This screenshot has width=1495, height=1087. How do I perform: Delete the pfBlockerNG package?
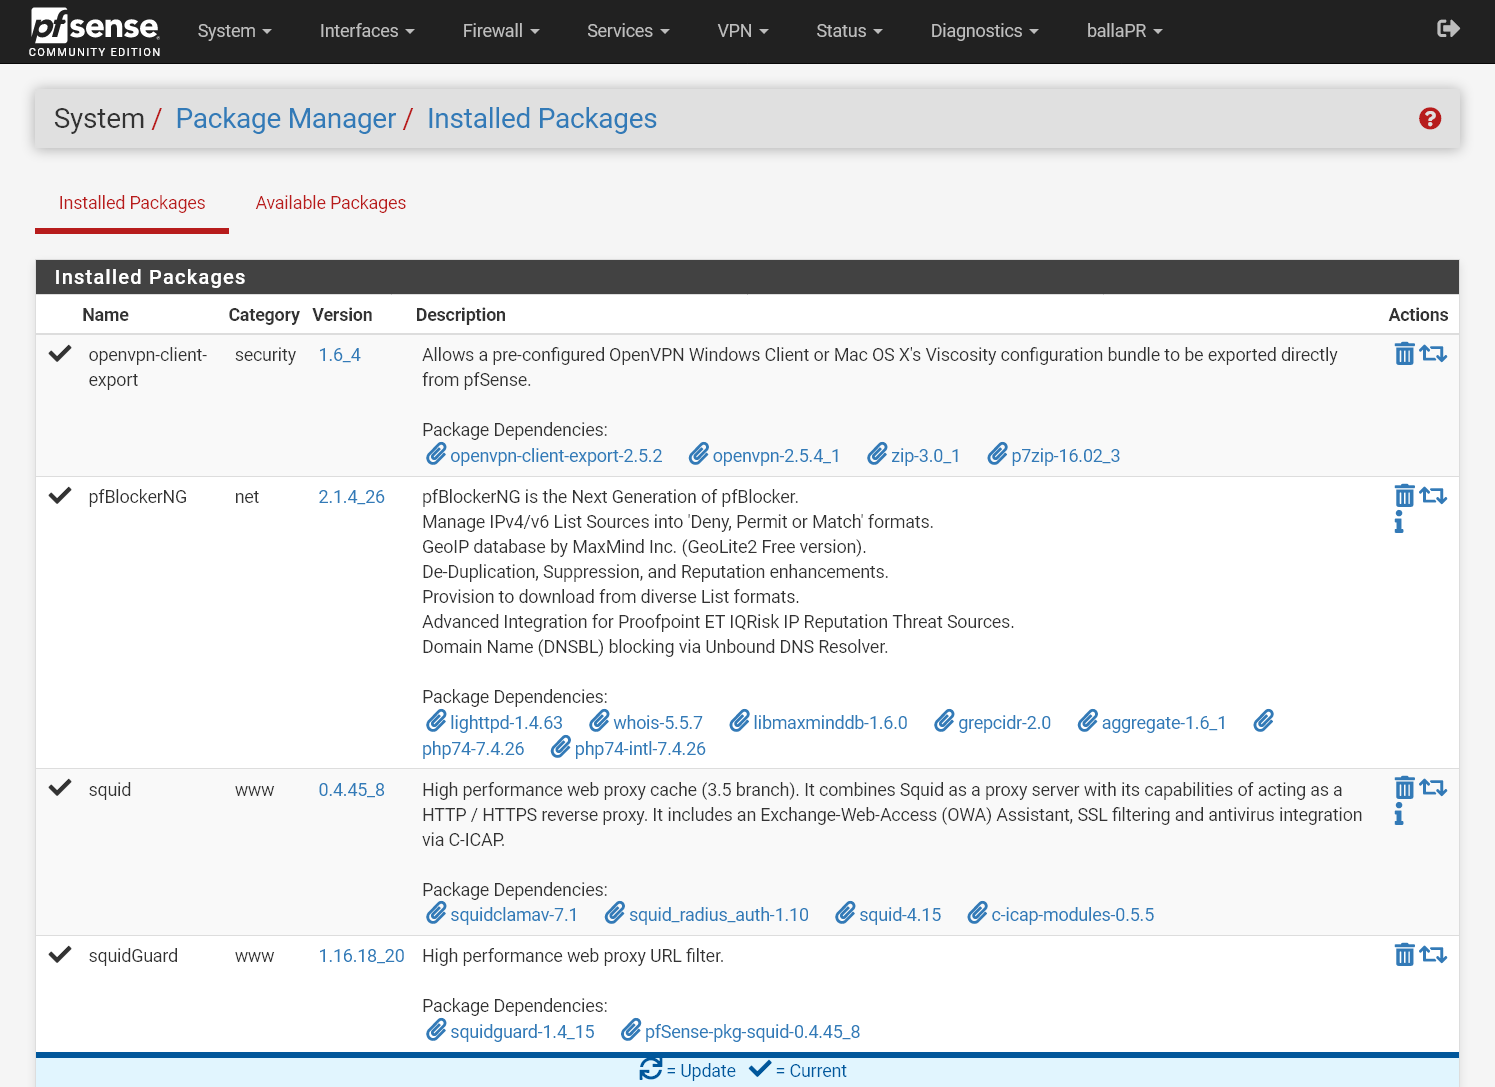pos(1404,495)
